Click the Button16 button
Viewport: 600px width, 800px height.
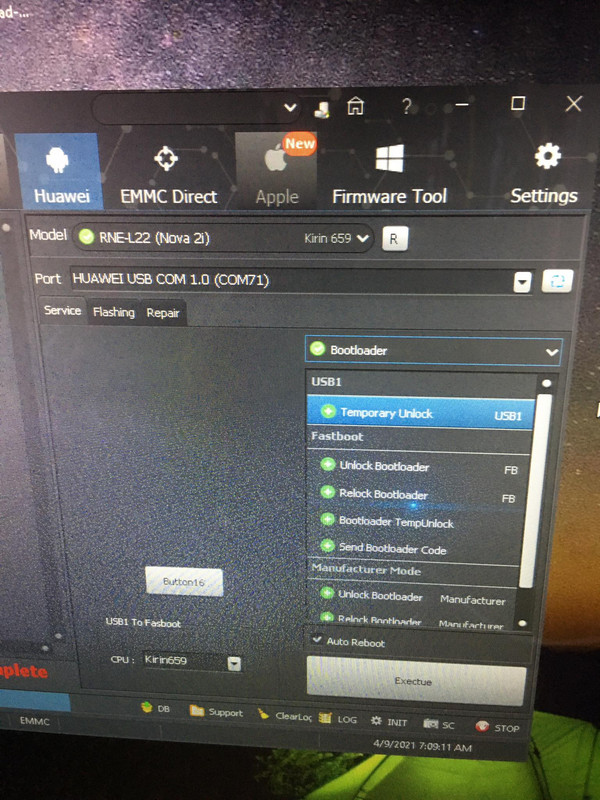pos(184,582)
